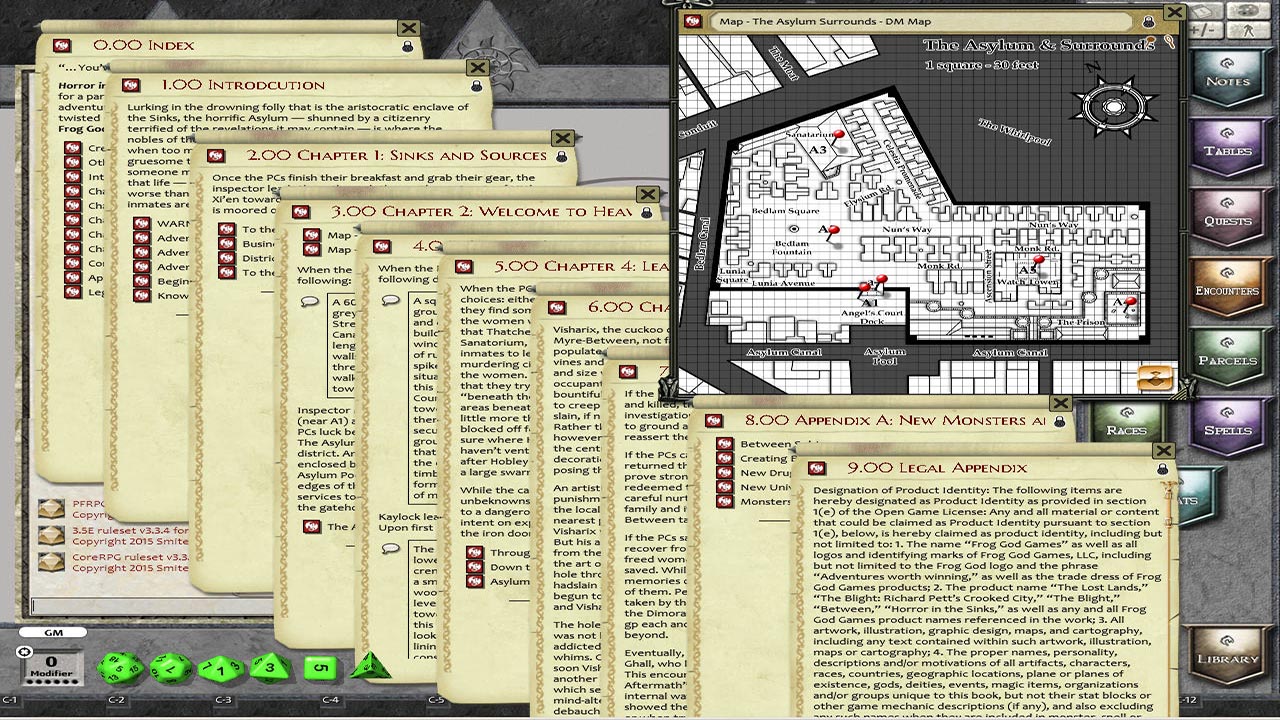This screenshot has height=720, width=1280.
Task: Toggle the lock on the 9.00 Legal Appendix window
Action: pyautogui.click(x=1163, y=469)
